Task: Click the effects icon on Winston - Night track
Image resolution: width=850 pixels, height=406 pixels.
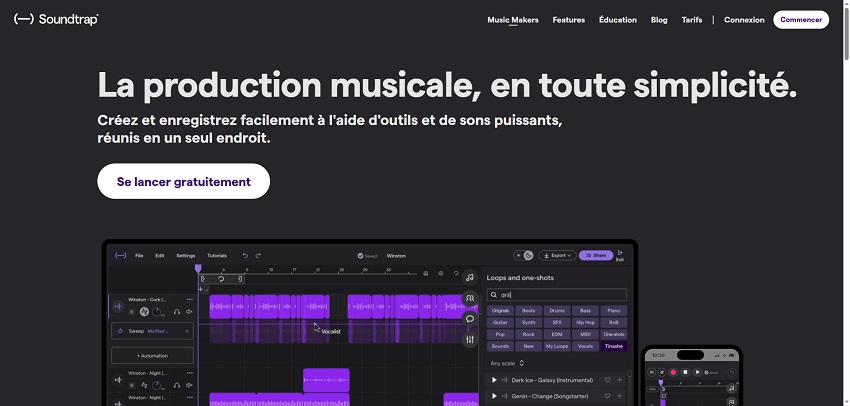Action: [144, 385]
